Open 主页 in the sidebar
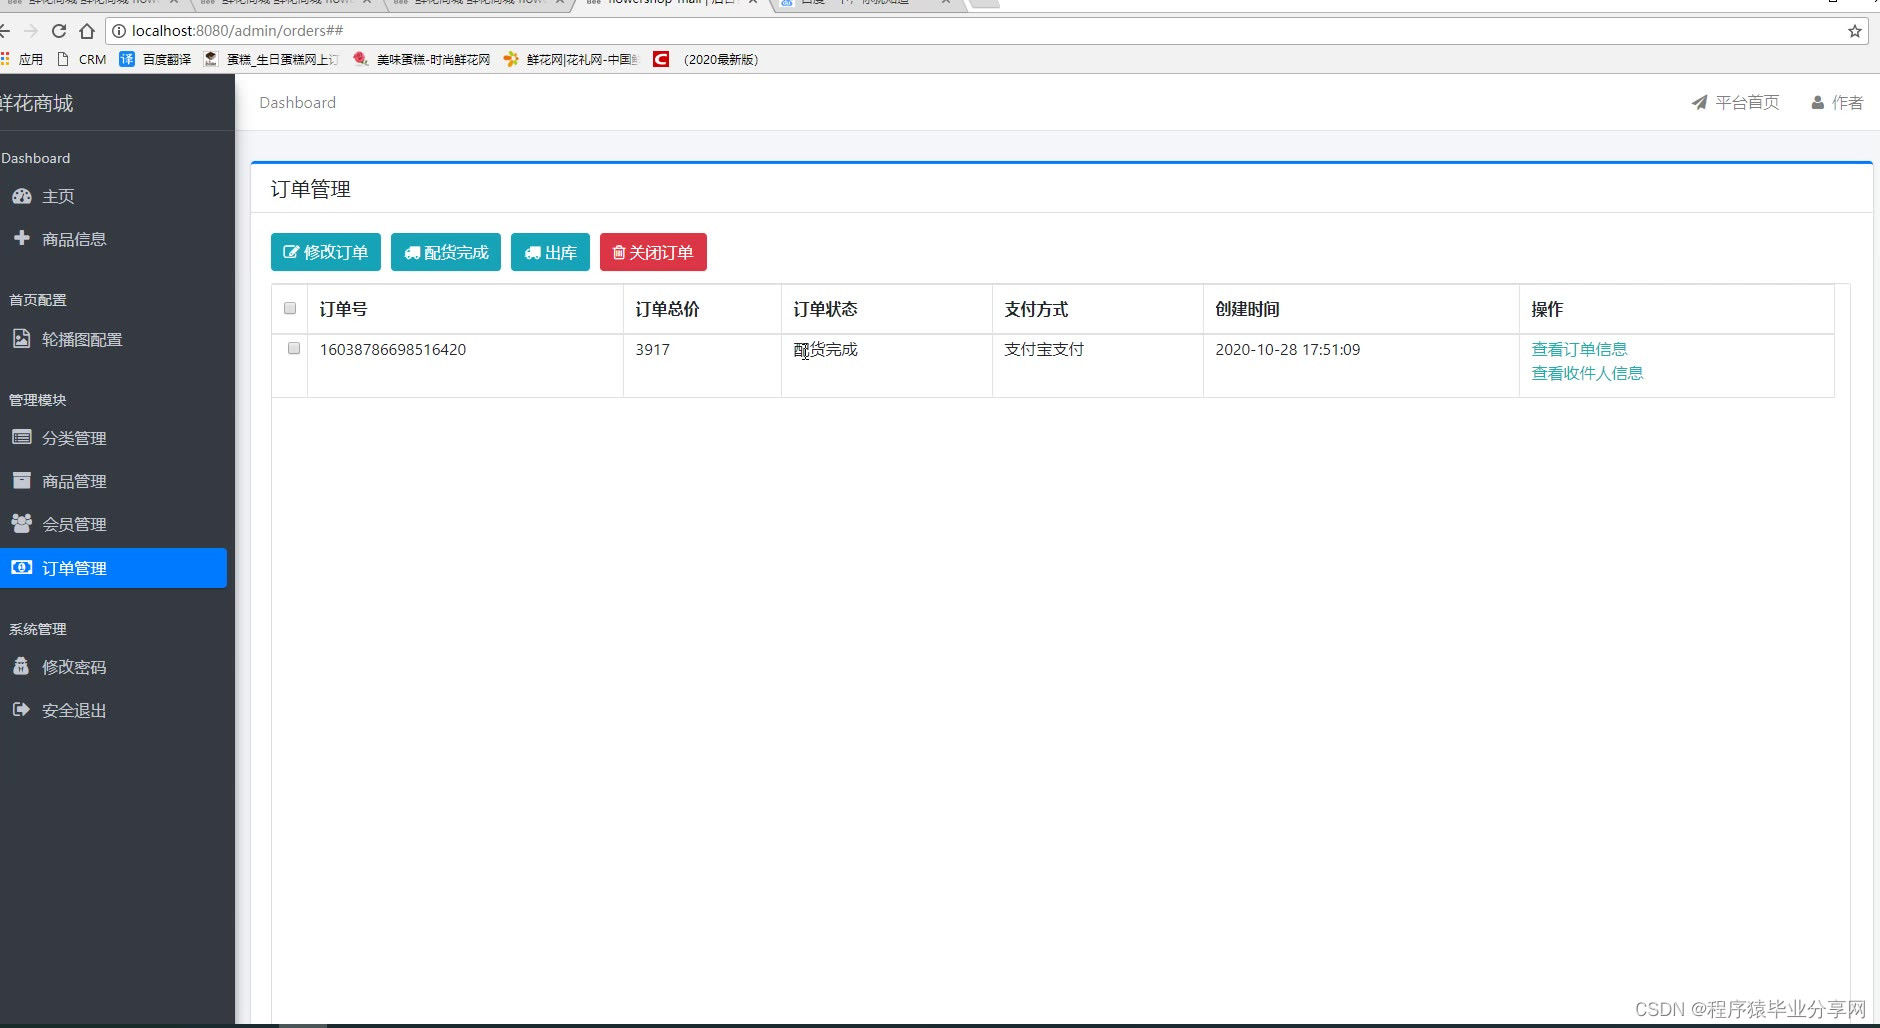1880x1028 pixels. (114, 196)
